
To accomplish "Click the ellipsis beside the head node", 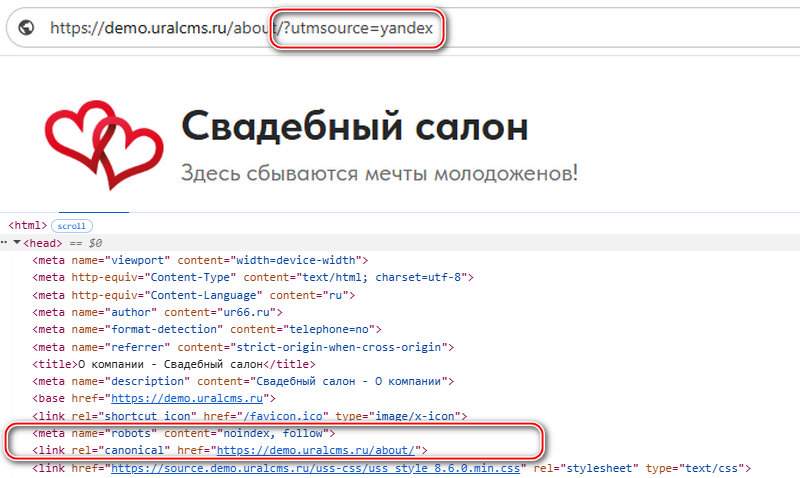I will 4,243.
